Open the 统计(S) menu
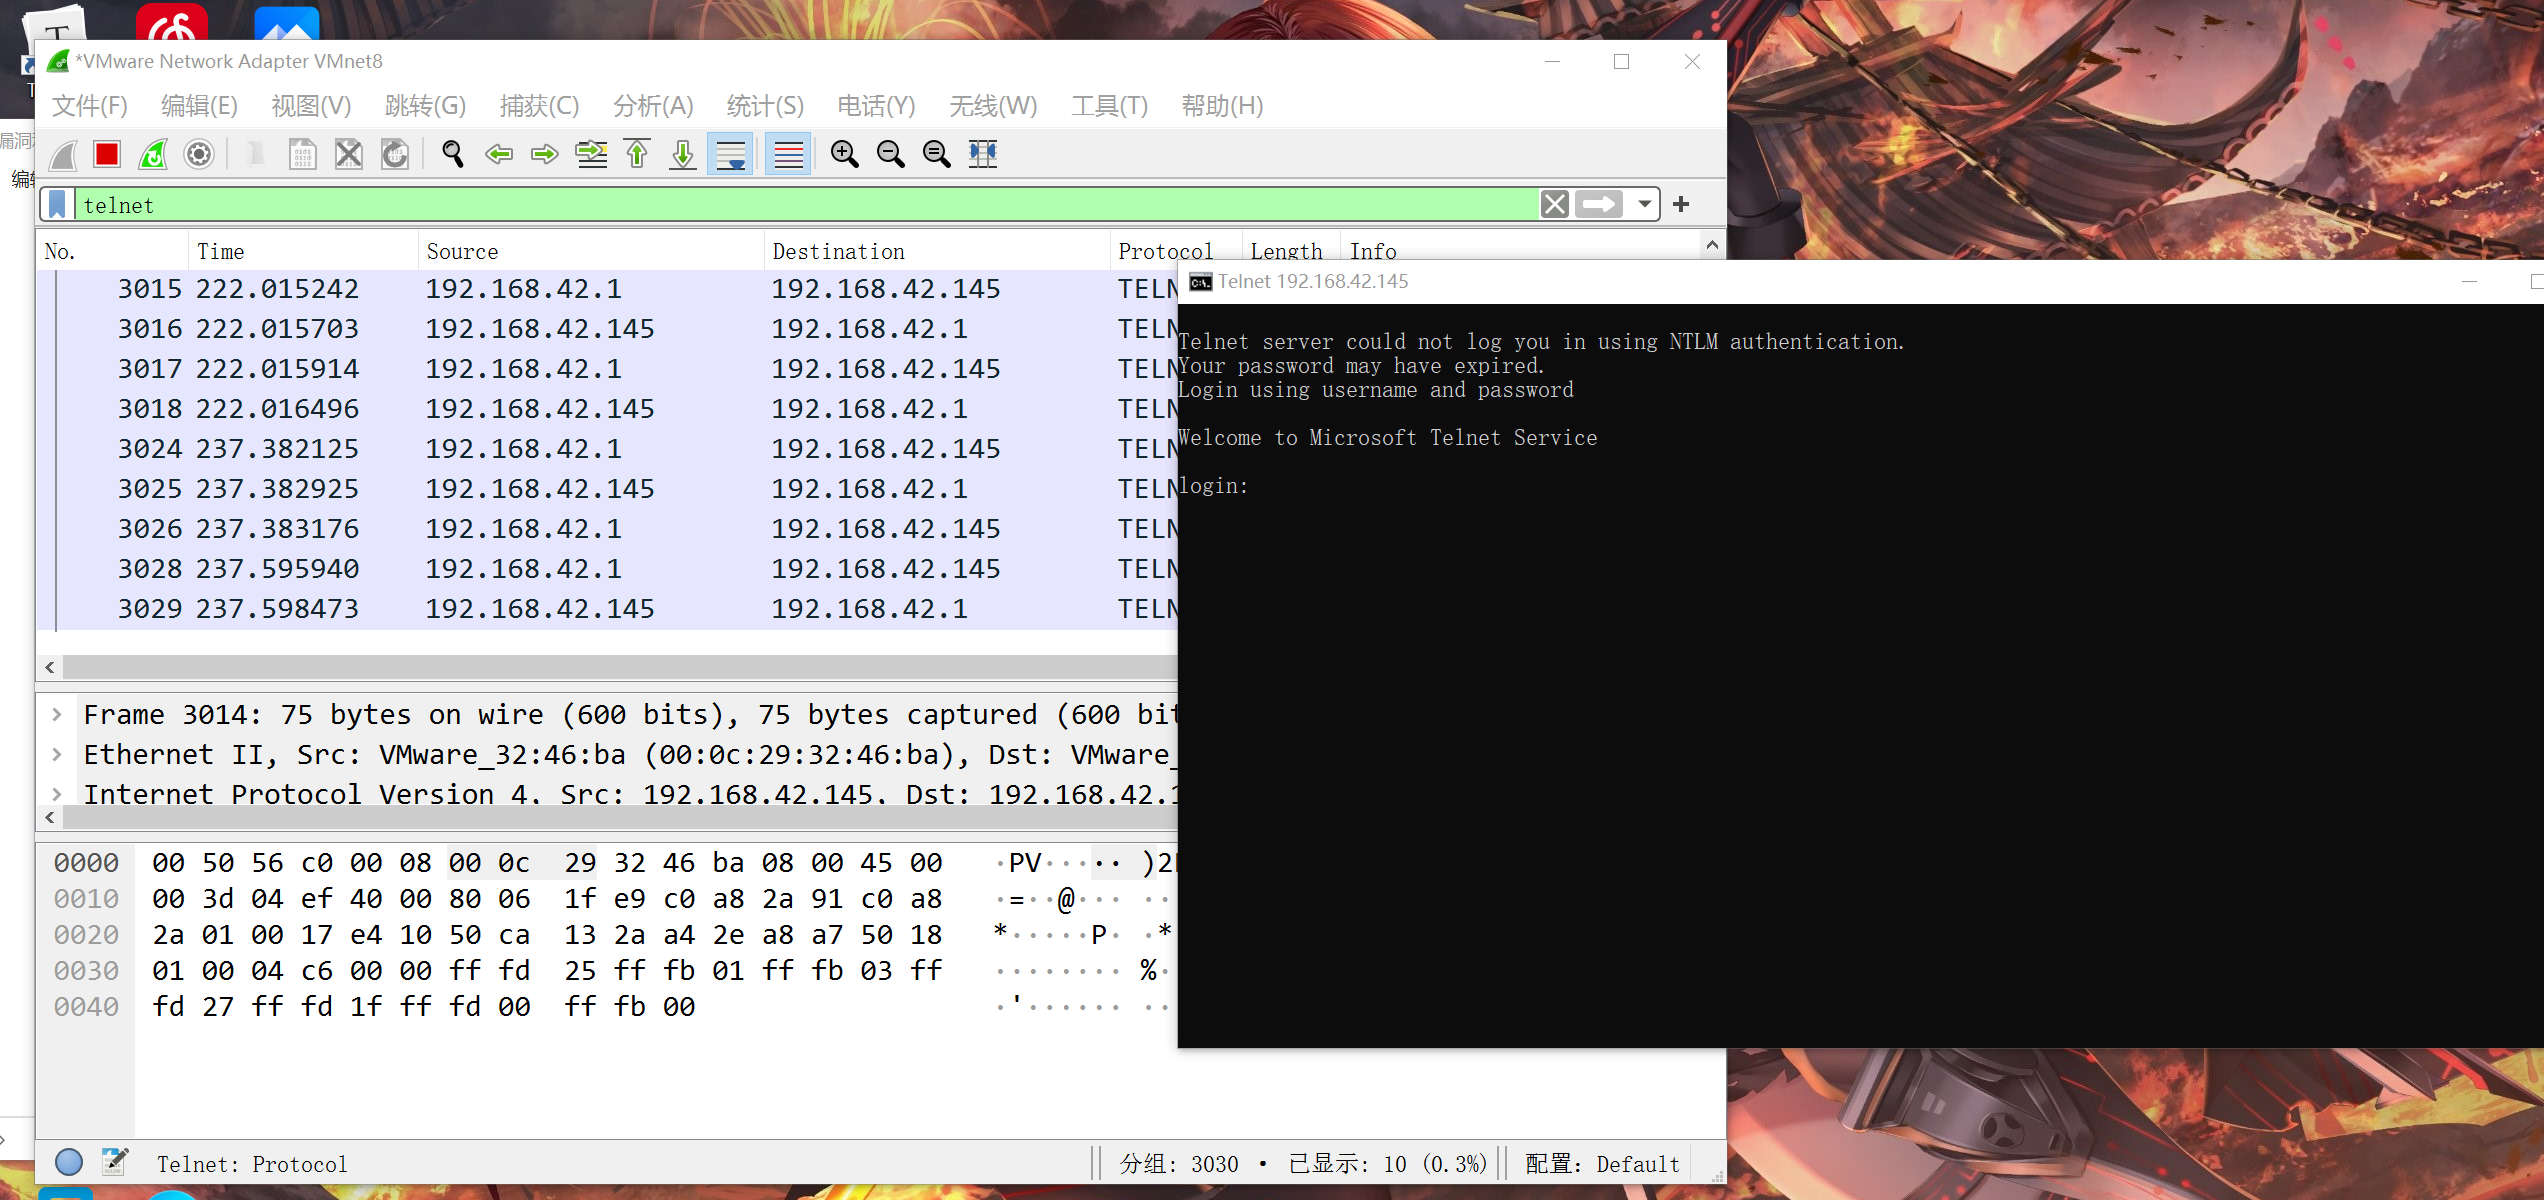The width and height of the screenshot is (2544, 1200). 765,106
